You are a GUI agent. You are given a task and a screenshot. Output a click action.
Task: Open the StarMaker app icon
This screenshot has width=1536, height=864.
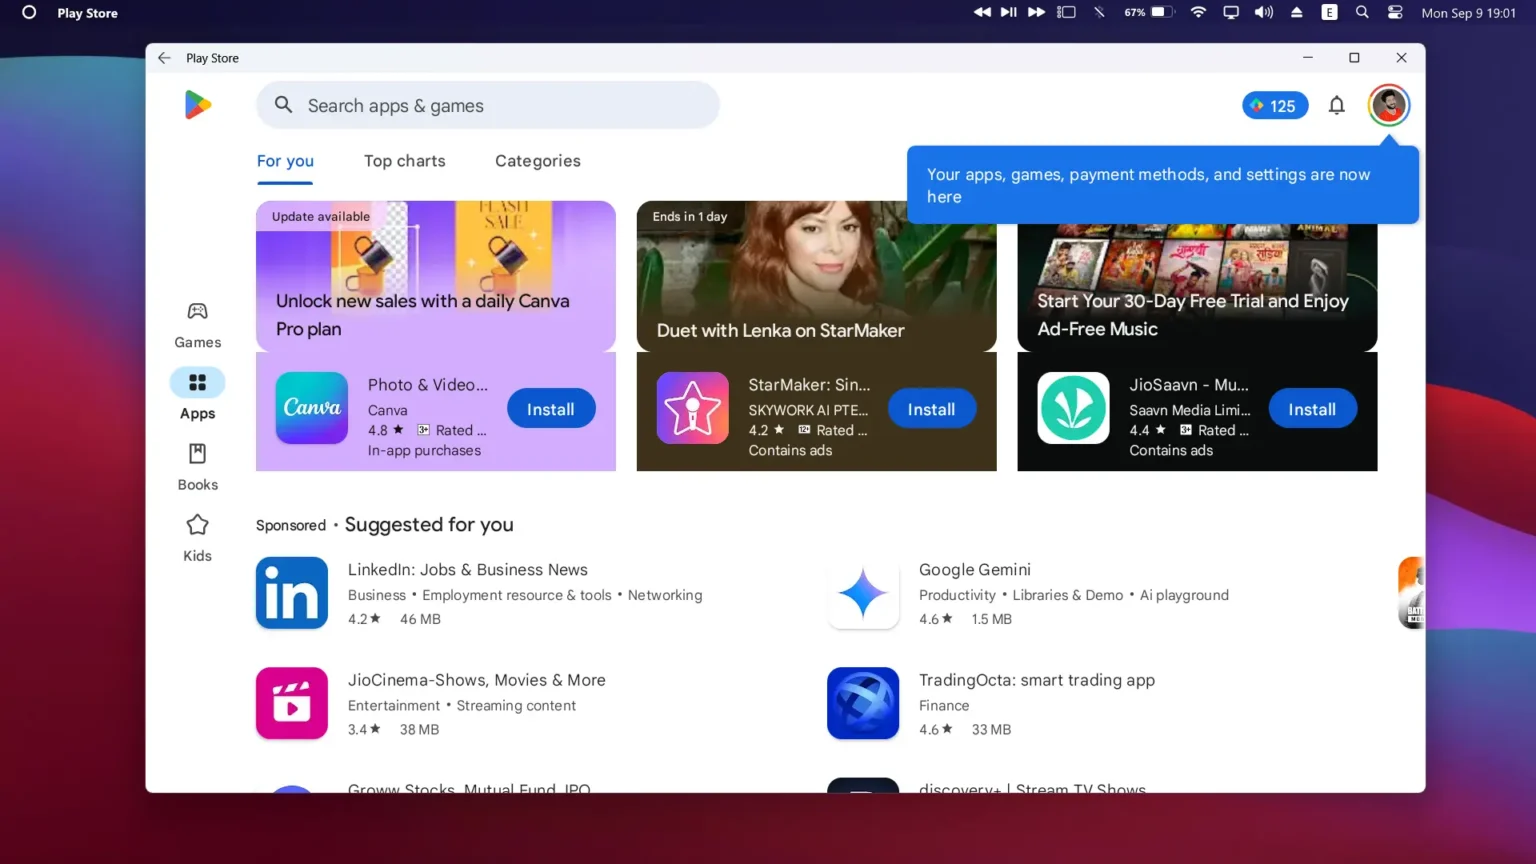[693, 408]
